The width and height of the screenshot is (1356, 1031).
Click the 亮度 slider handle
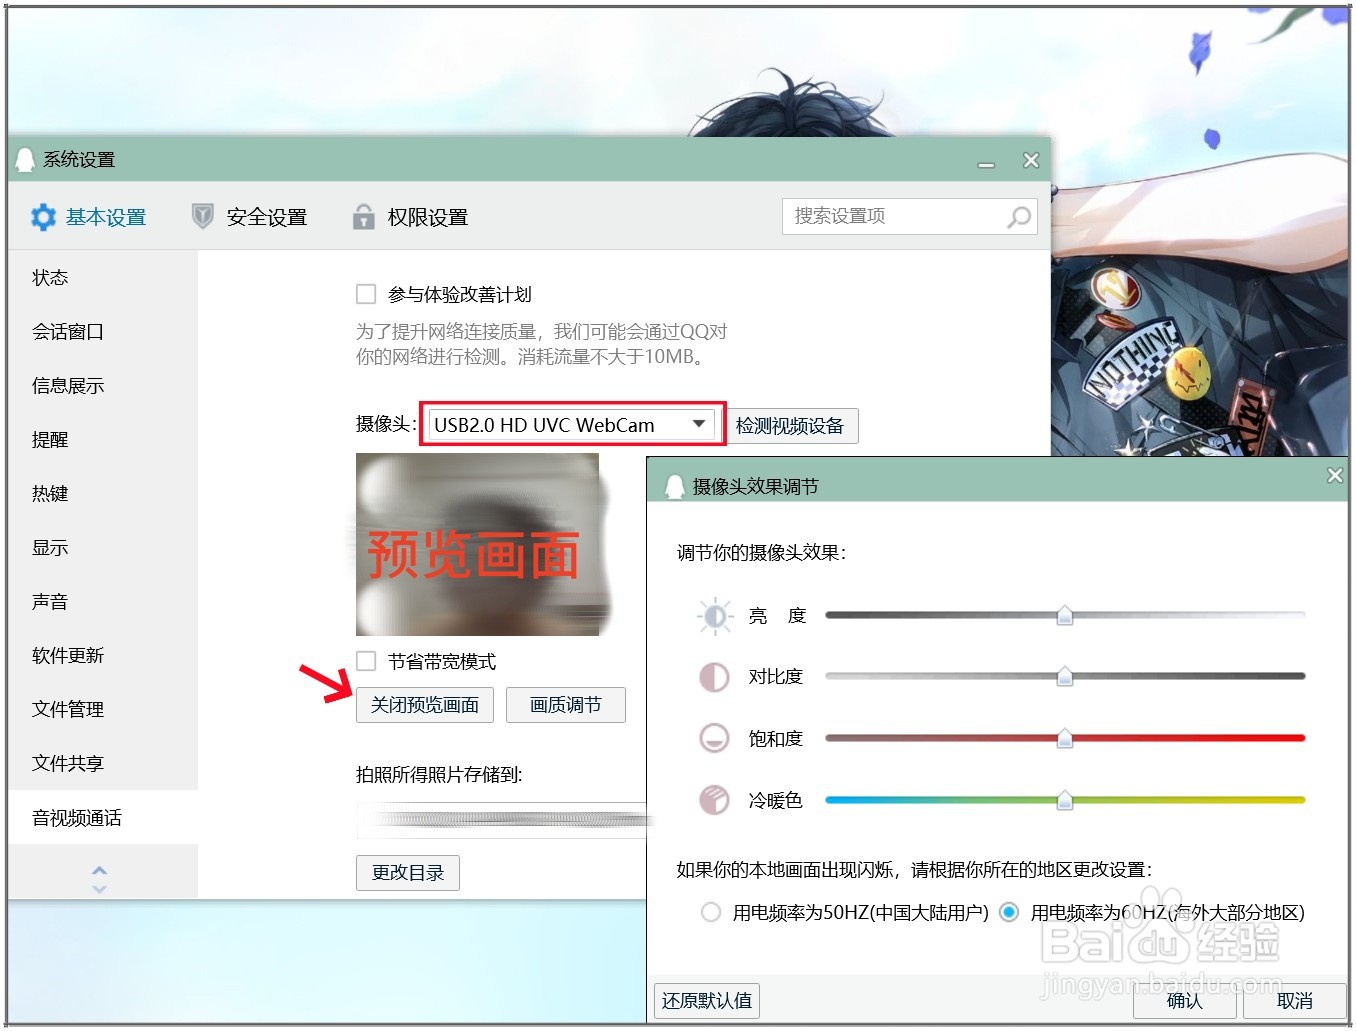coord(1065,615)
